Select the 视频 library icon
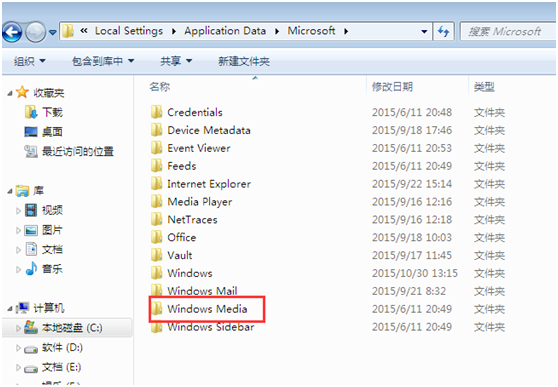558x387 pixels. point(31,210)
